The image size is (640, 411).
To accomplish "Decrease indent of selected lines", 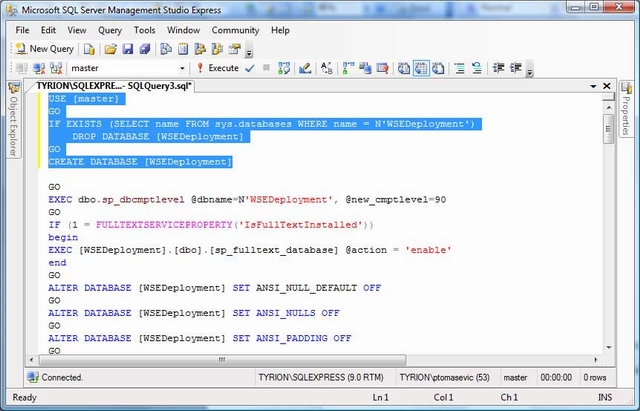I will coord(498,68).
